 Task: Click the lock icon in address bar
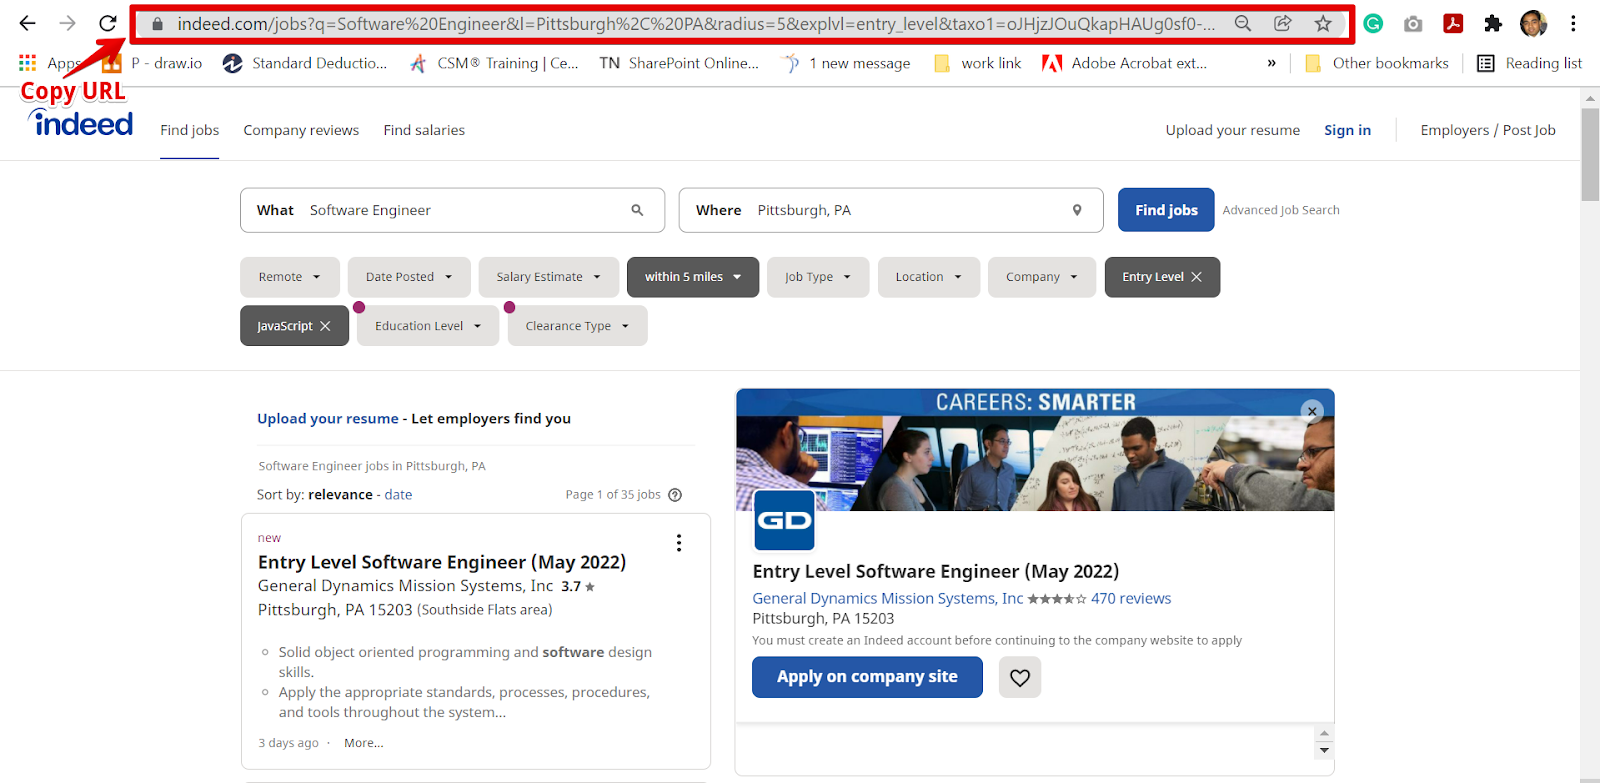pos(157,24)
